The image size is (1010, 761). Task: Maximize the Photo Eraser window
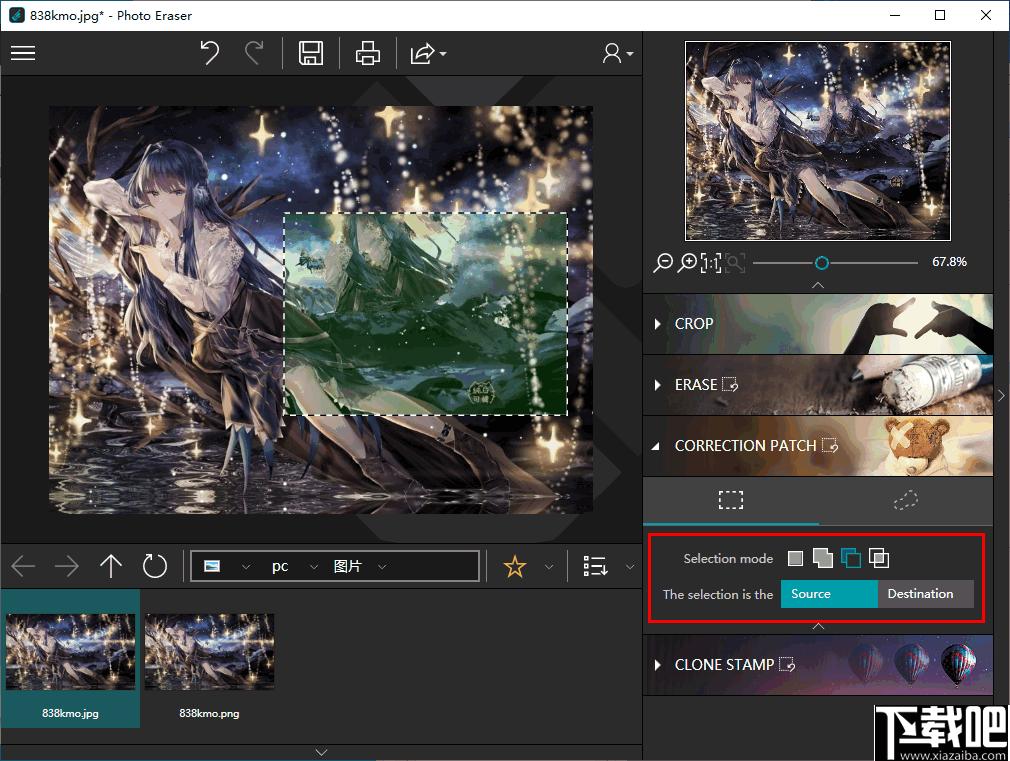click(x=940, y=15)
